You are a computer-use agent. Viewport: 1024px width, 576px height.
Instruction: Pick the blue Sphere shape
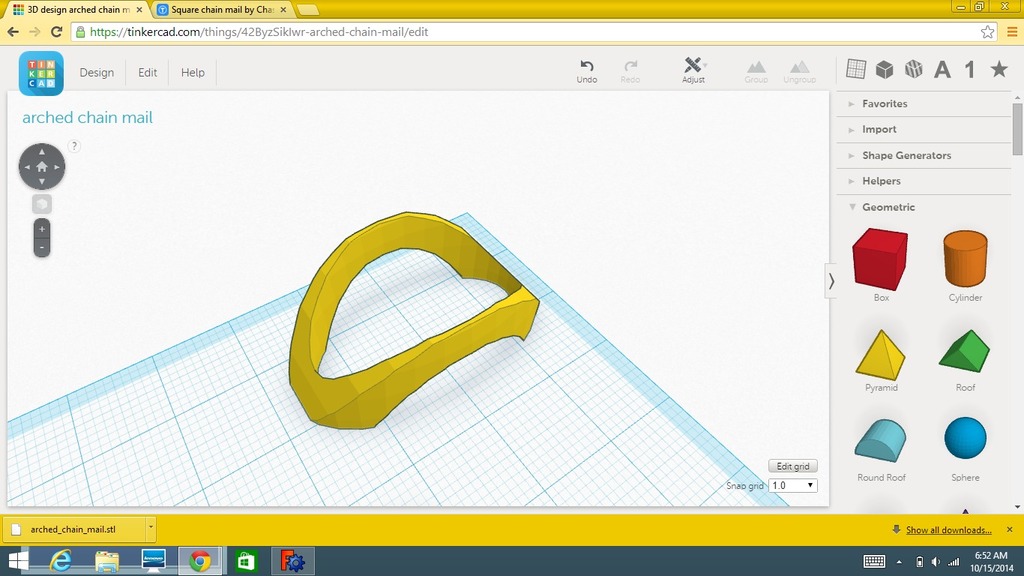pos(965,438)
